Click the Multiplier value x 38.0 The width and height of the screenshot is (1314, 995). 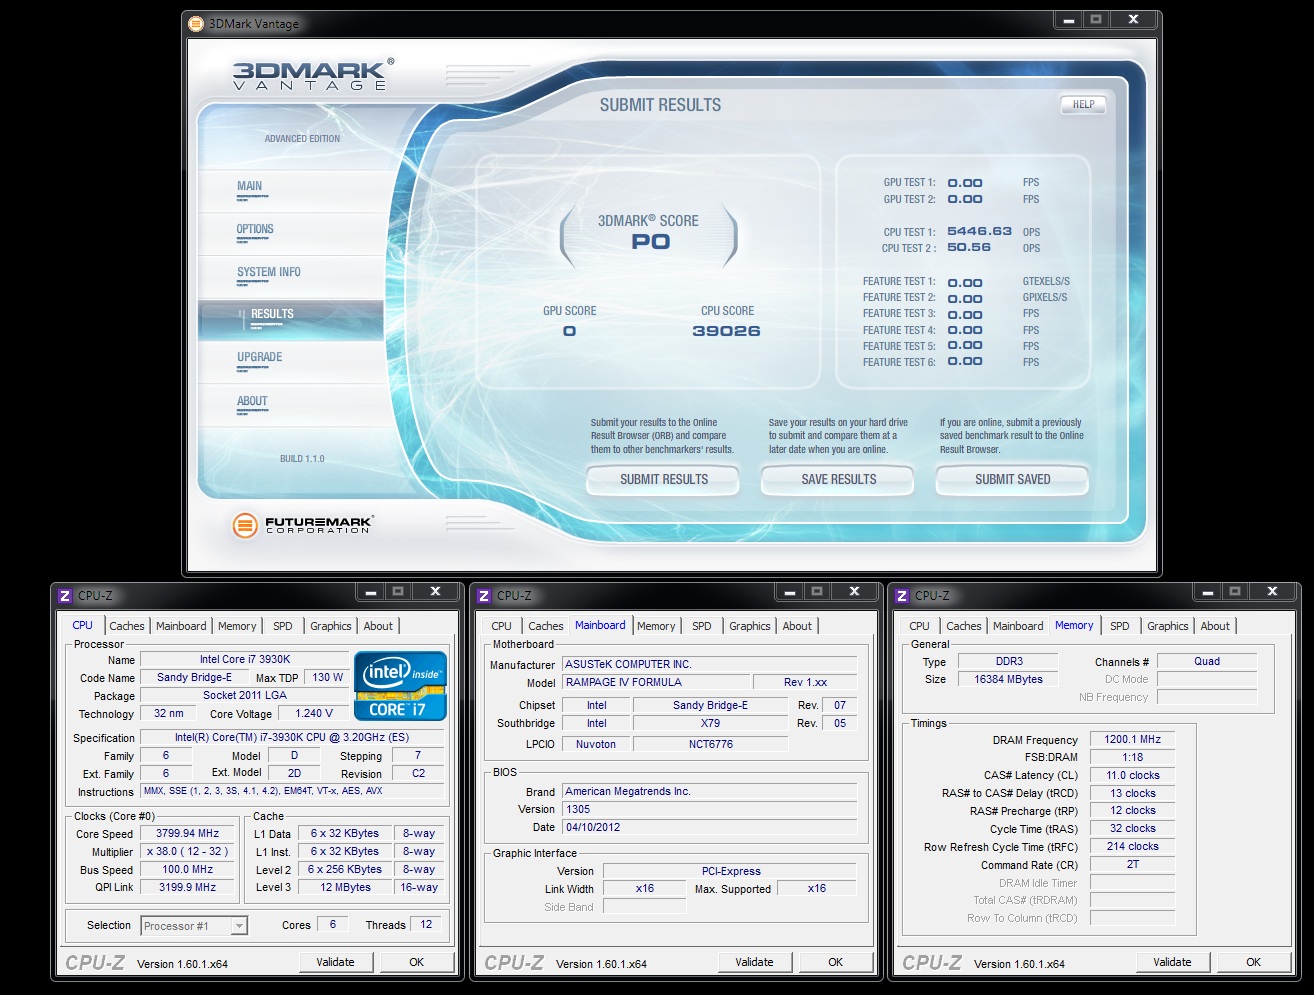coord(188,851)
